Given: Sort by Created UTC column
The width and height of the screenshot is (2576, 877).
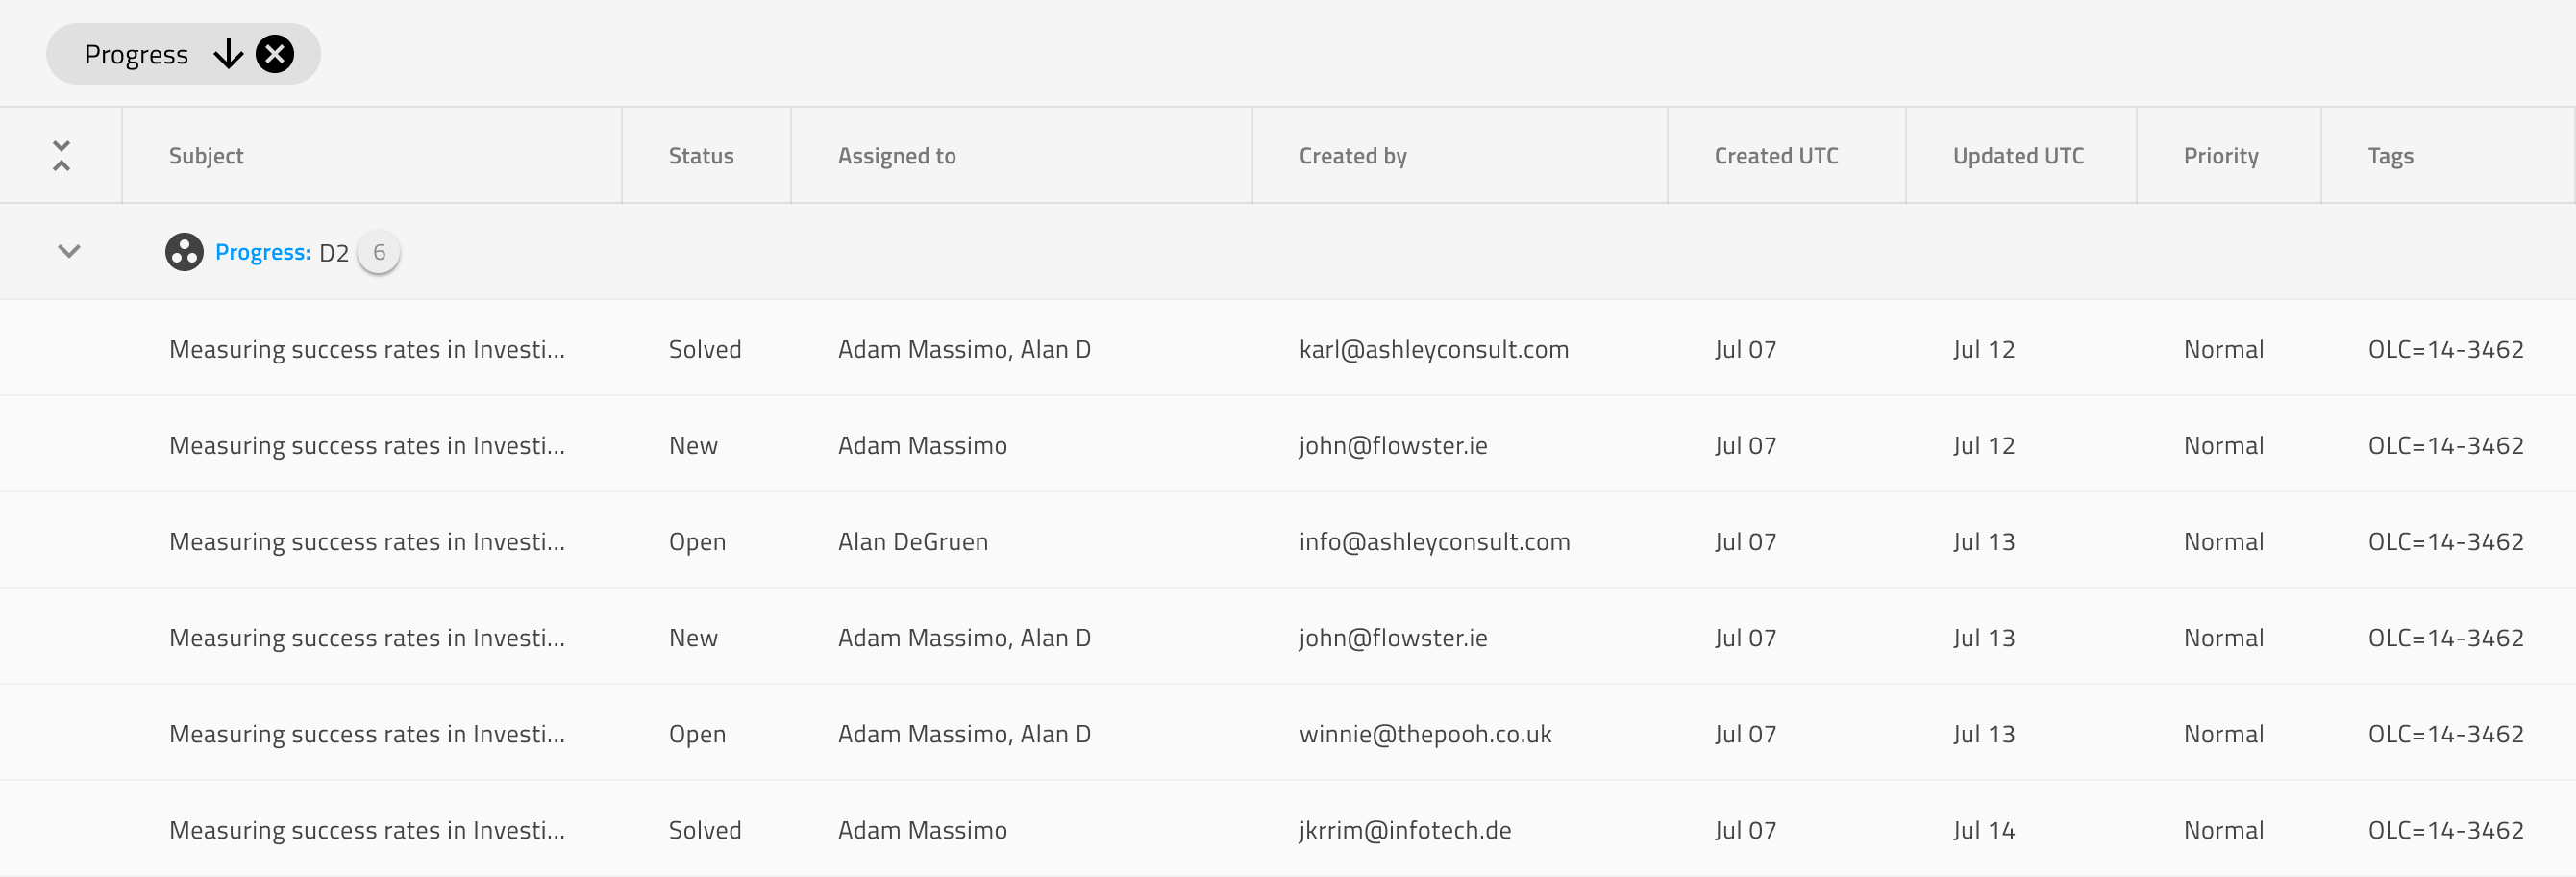Looking at the screenshot, I should pyautogui.click(x=1775, y=156).
